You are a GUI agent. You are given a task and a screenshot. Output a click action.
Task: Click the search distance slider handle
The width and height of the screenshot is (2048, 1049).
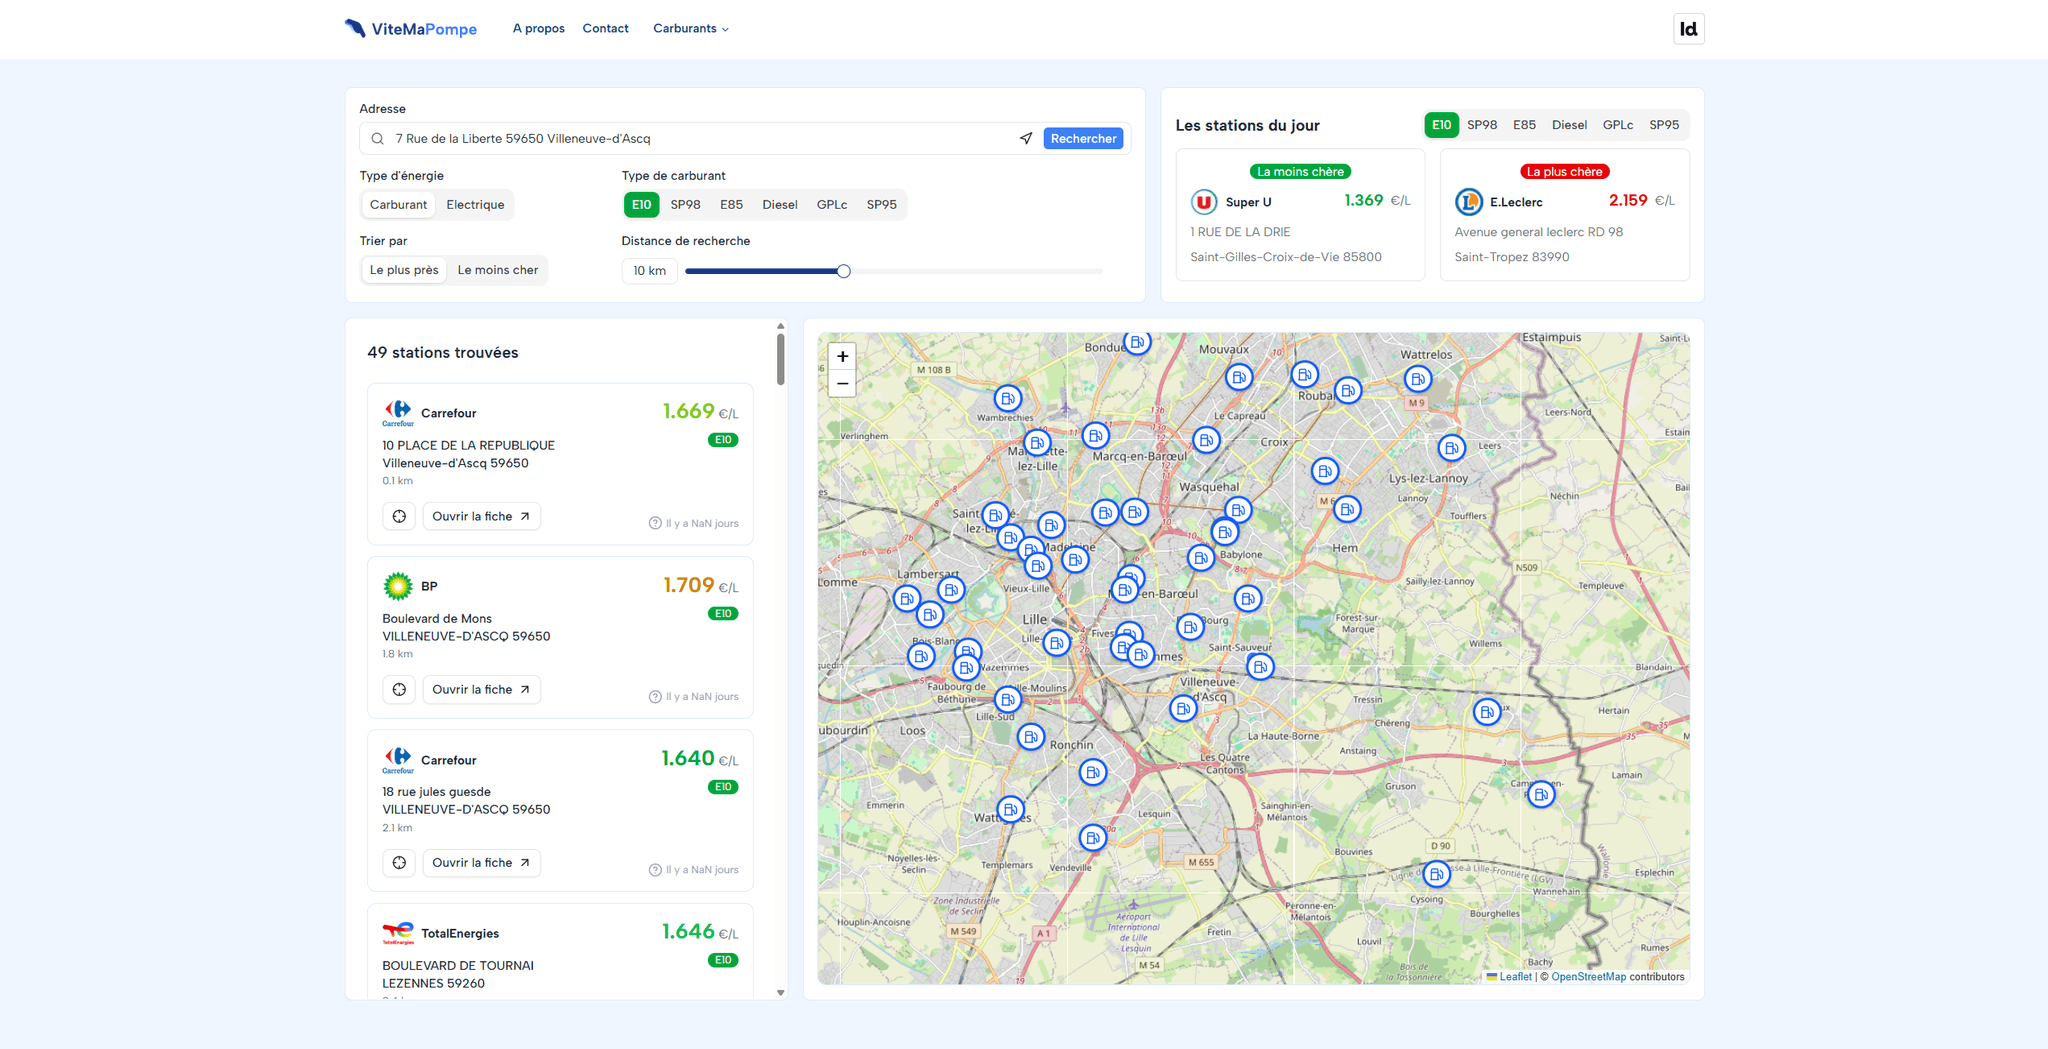click(843, 271)
